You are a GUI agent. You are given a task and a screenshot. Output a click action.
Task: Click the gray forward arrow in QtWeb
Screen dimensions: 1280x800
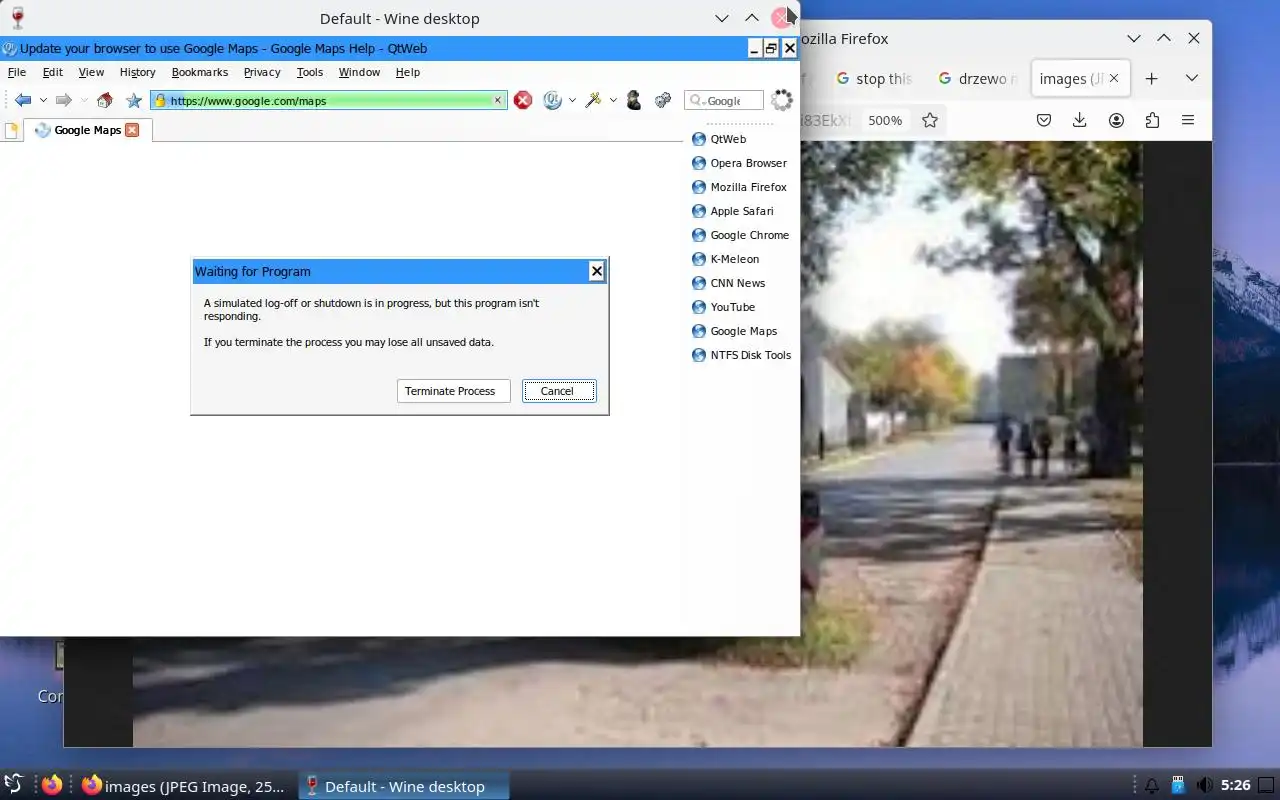click(x=63, y=100)
